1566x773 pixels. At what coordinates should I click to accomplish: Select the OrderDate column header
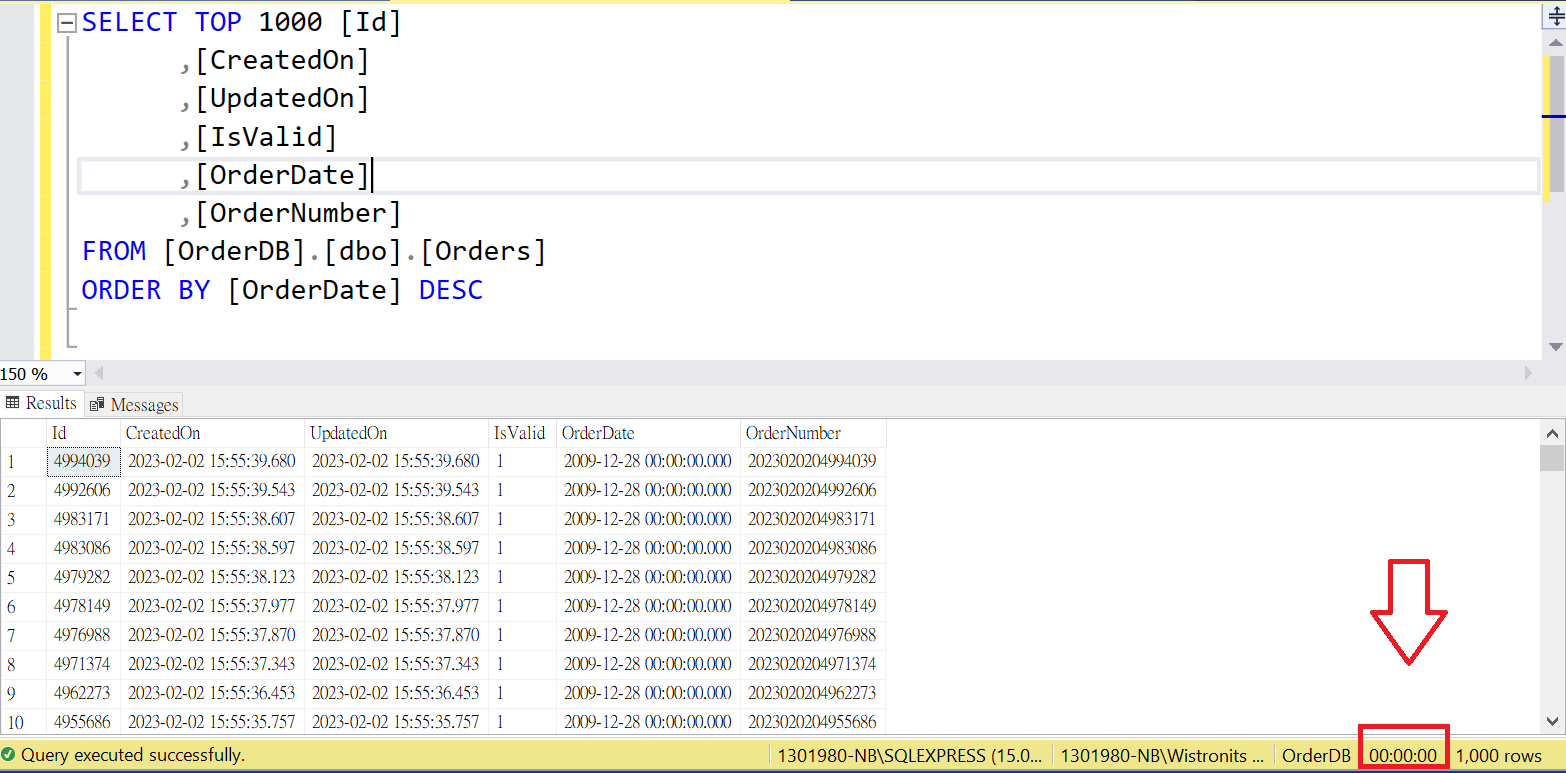click(649, 433)
